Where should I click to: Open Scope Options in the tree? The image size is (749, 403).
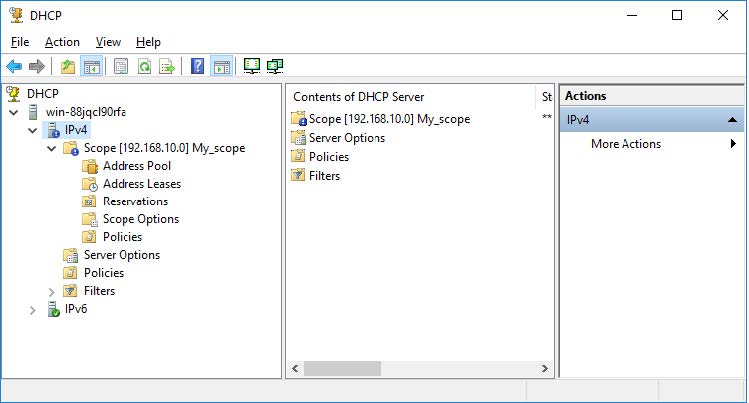click(x=141, y=219)
